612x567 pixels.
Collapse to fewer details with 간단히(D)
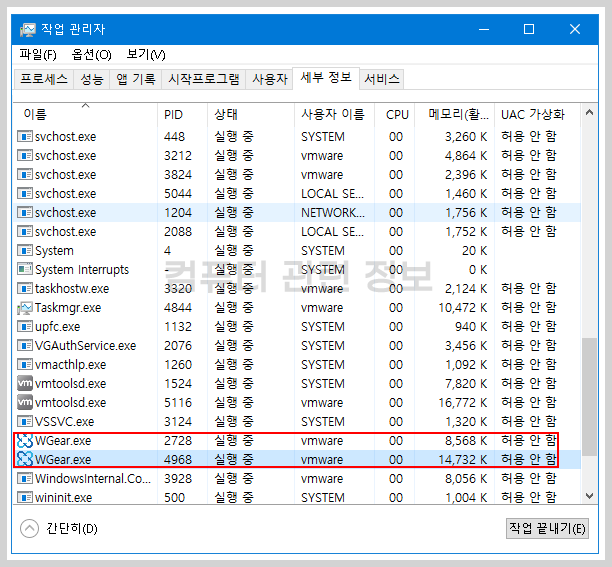point(59,529)
